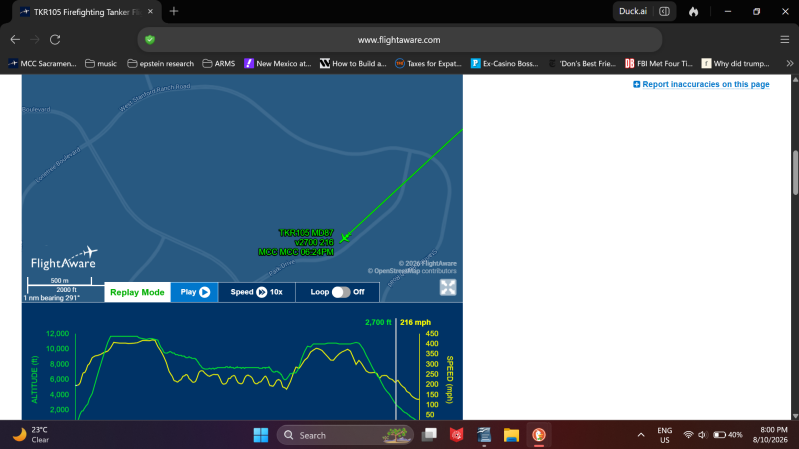Select the TKR105 Firefighting Tanker tab
The width and height of the screenshot is (799, 449).
tap(87, 12)
